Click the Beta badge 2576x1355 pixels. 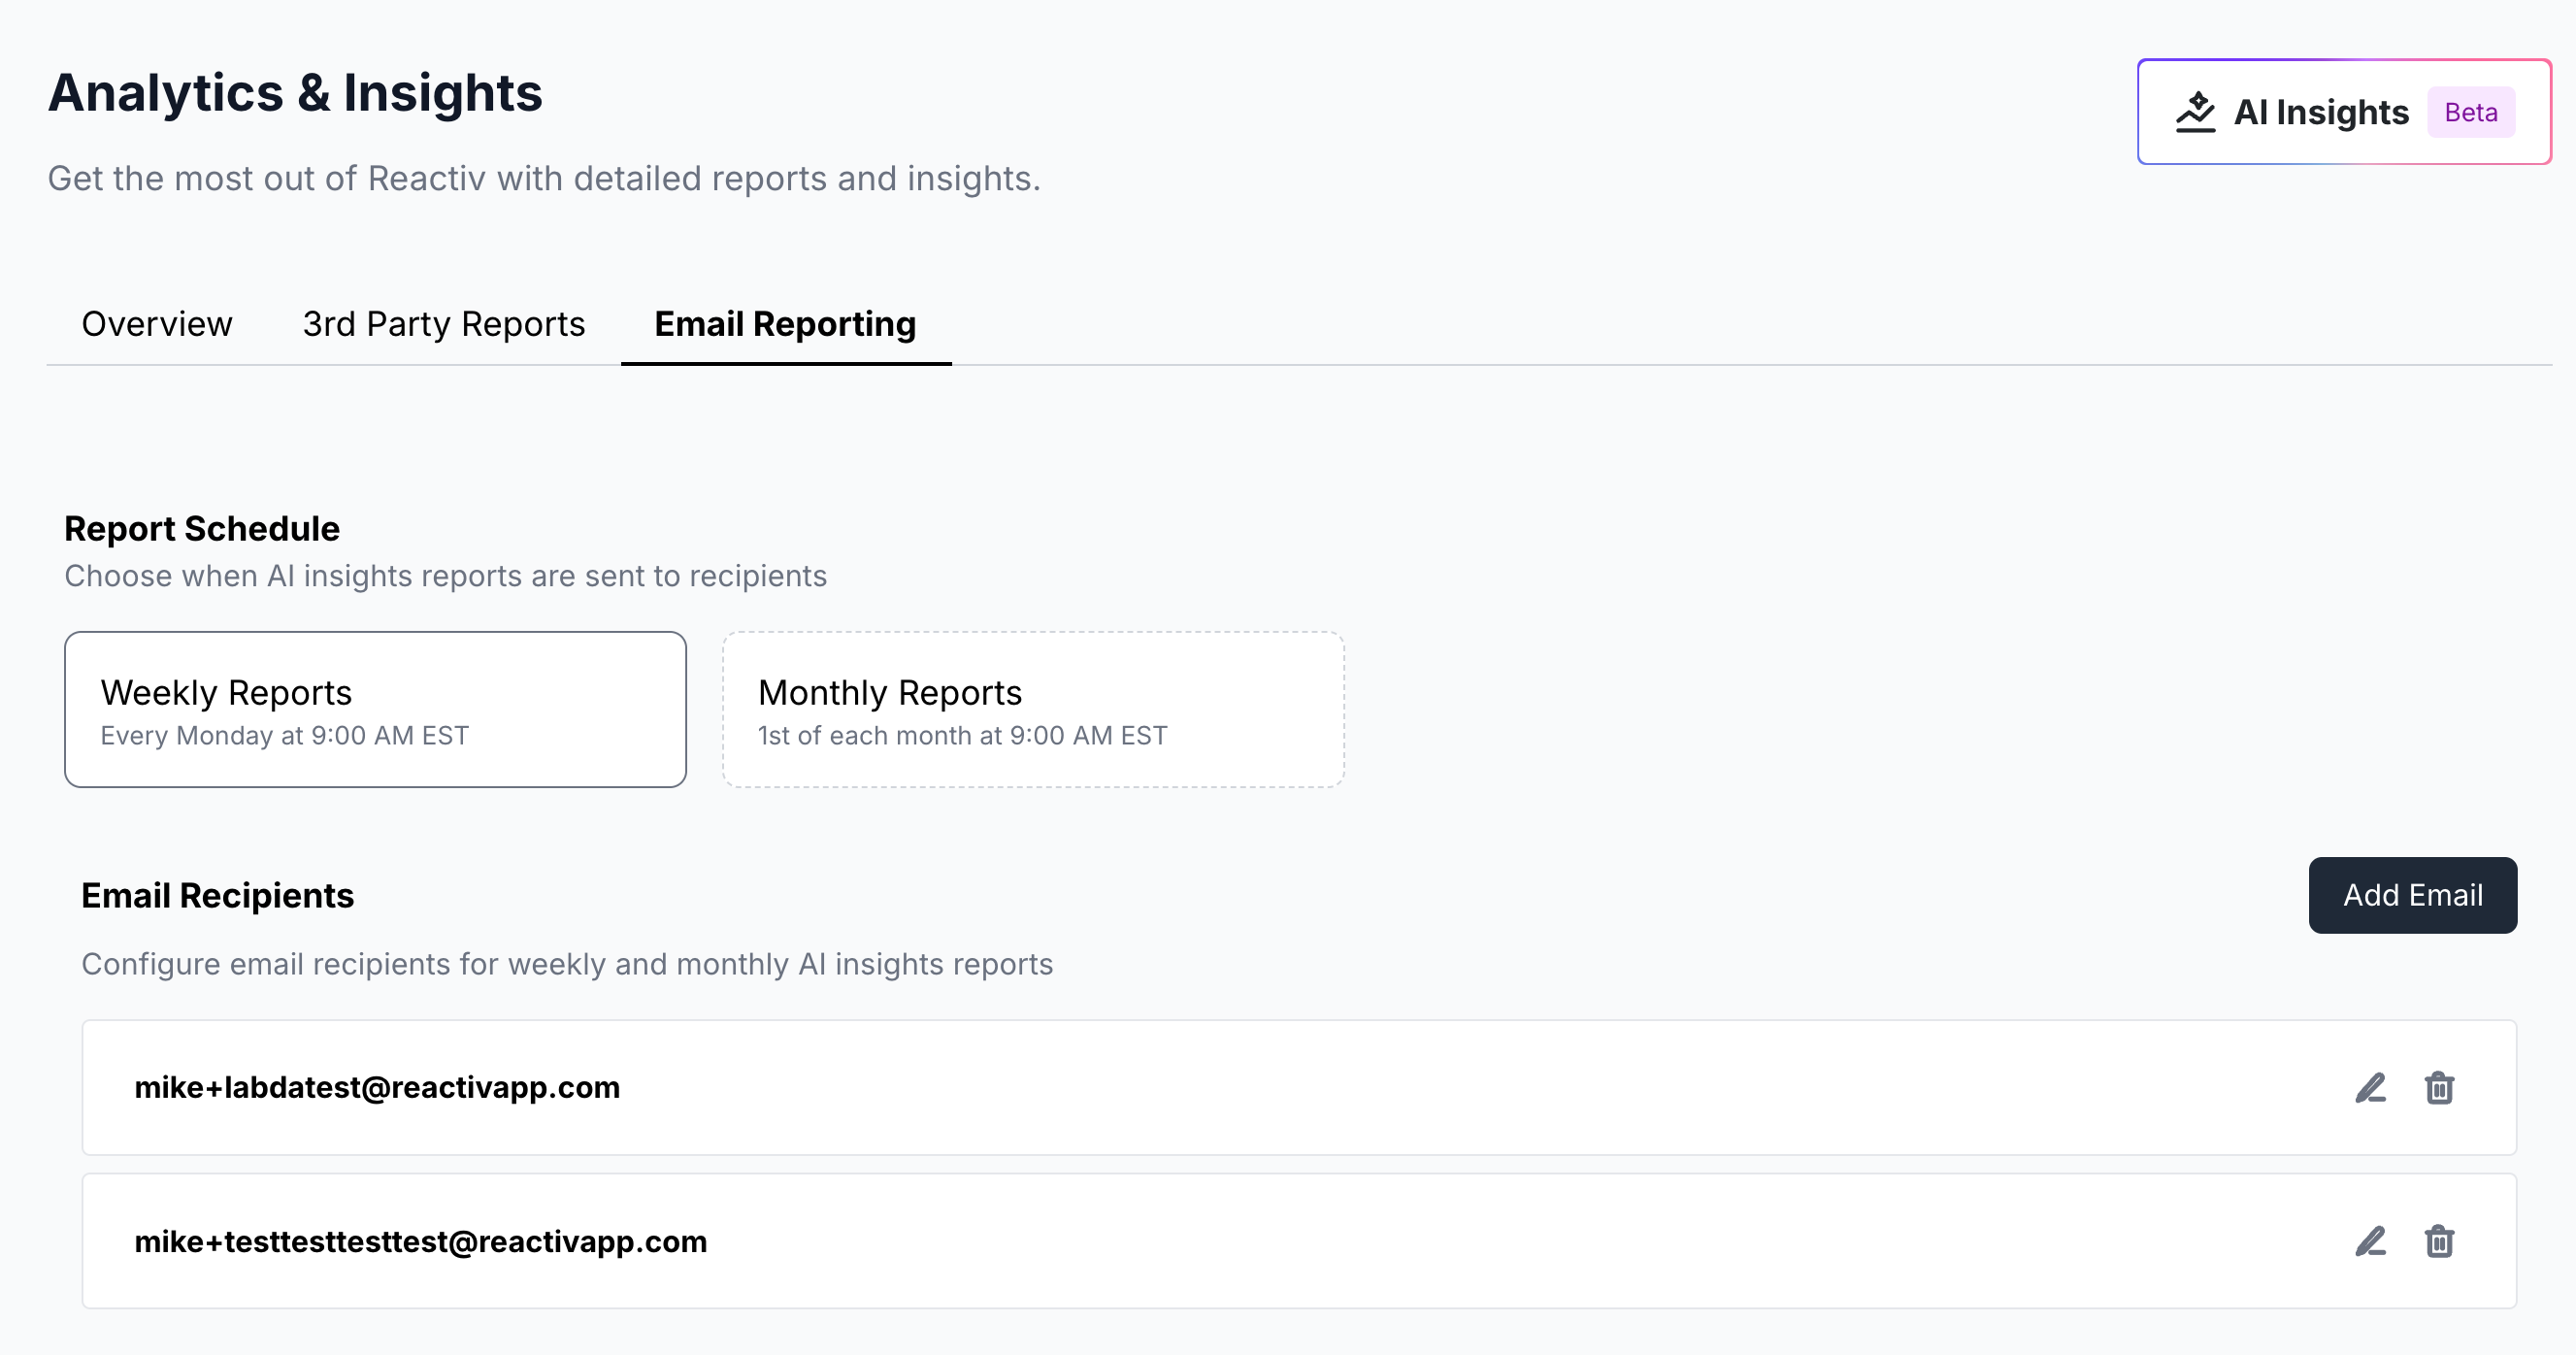click(x=2470, y=112)
